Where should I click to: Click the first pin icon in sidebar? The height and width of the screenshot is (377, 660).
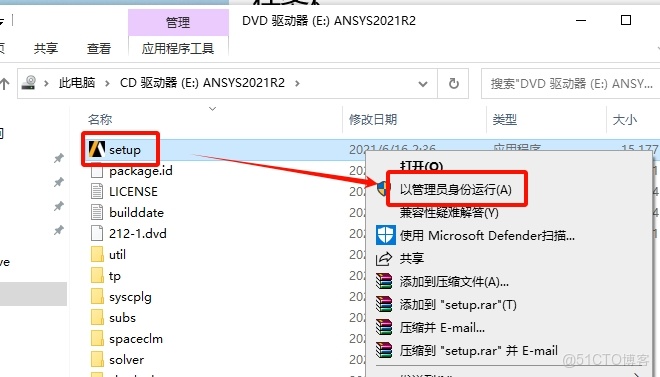[x=59, y=158]
